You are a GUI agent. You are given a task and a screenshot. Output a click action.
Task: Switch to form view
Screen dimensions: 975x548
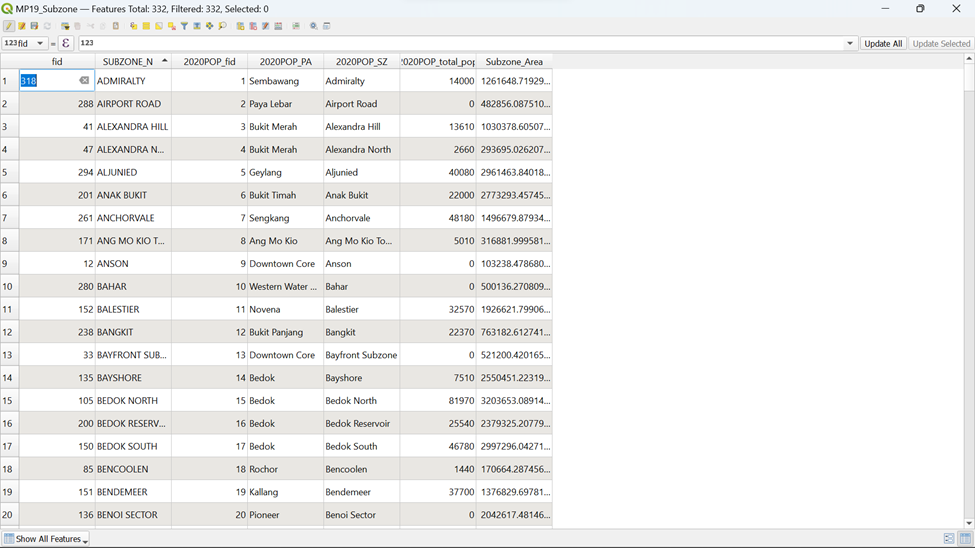949,539
